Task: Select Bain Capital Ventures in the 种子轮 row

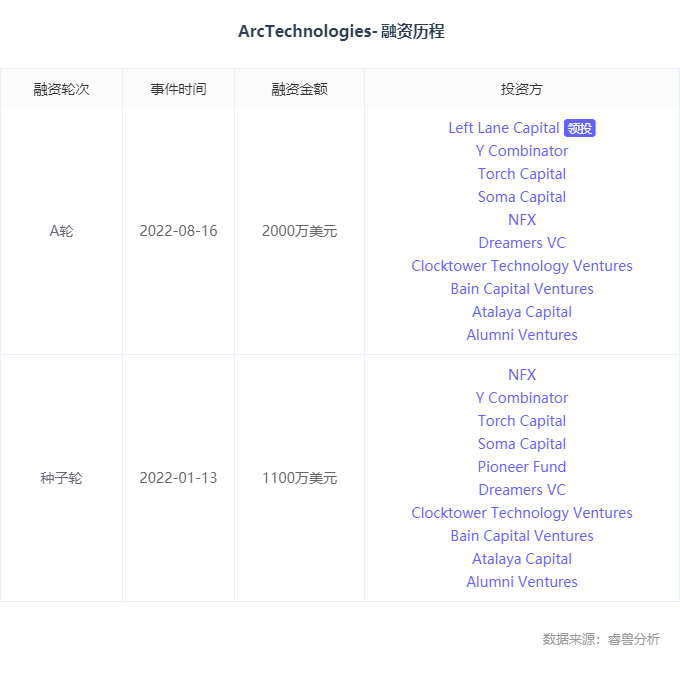Action: click(522, 536)
